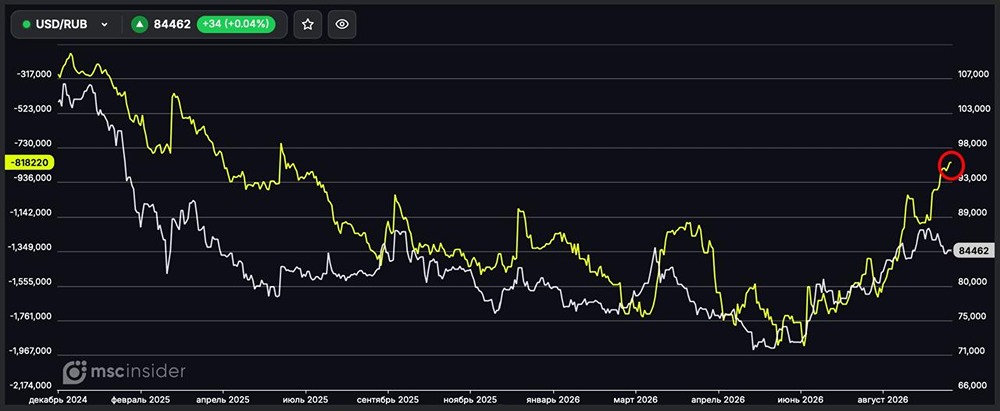This screenshot has width=1000, height=411.
Task: Click the июль 2025 timeline label
Action: 305,400
